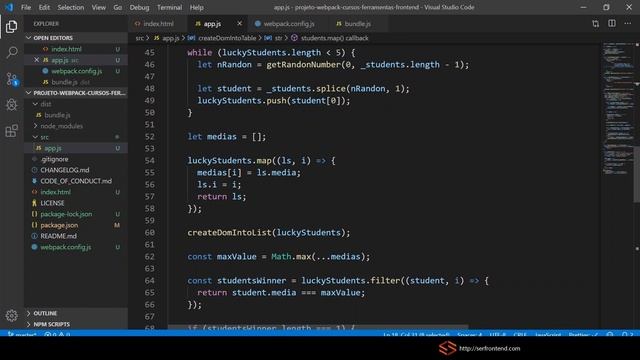The width and height of the screenshot is (640, 360).
Task: Switch to the webpack.config.js tab
Action: click(288, 24)
